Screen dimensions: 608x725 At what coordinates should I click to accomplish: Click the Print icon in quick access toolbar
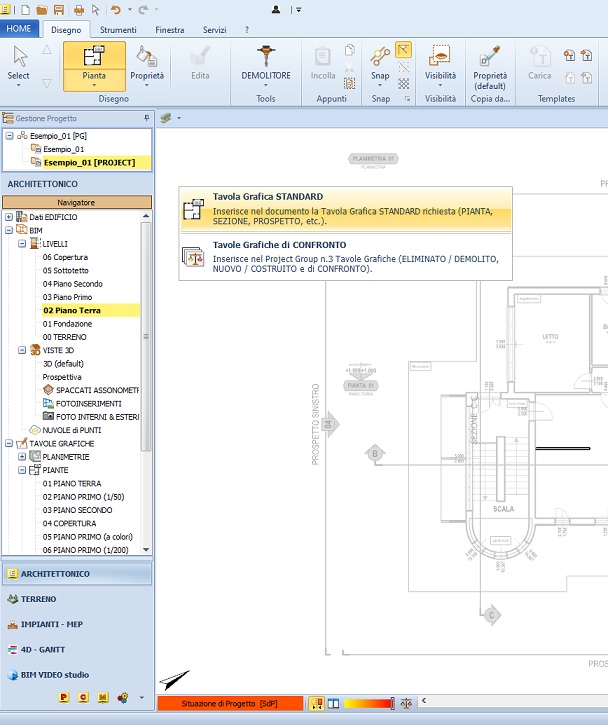[77, 9]
